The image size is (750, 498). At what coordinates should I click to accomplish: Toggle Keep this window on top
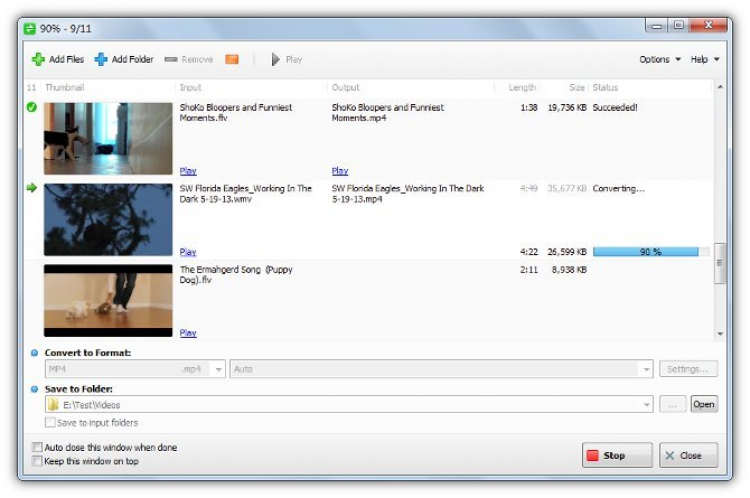(37, 461)
